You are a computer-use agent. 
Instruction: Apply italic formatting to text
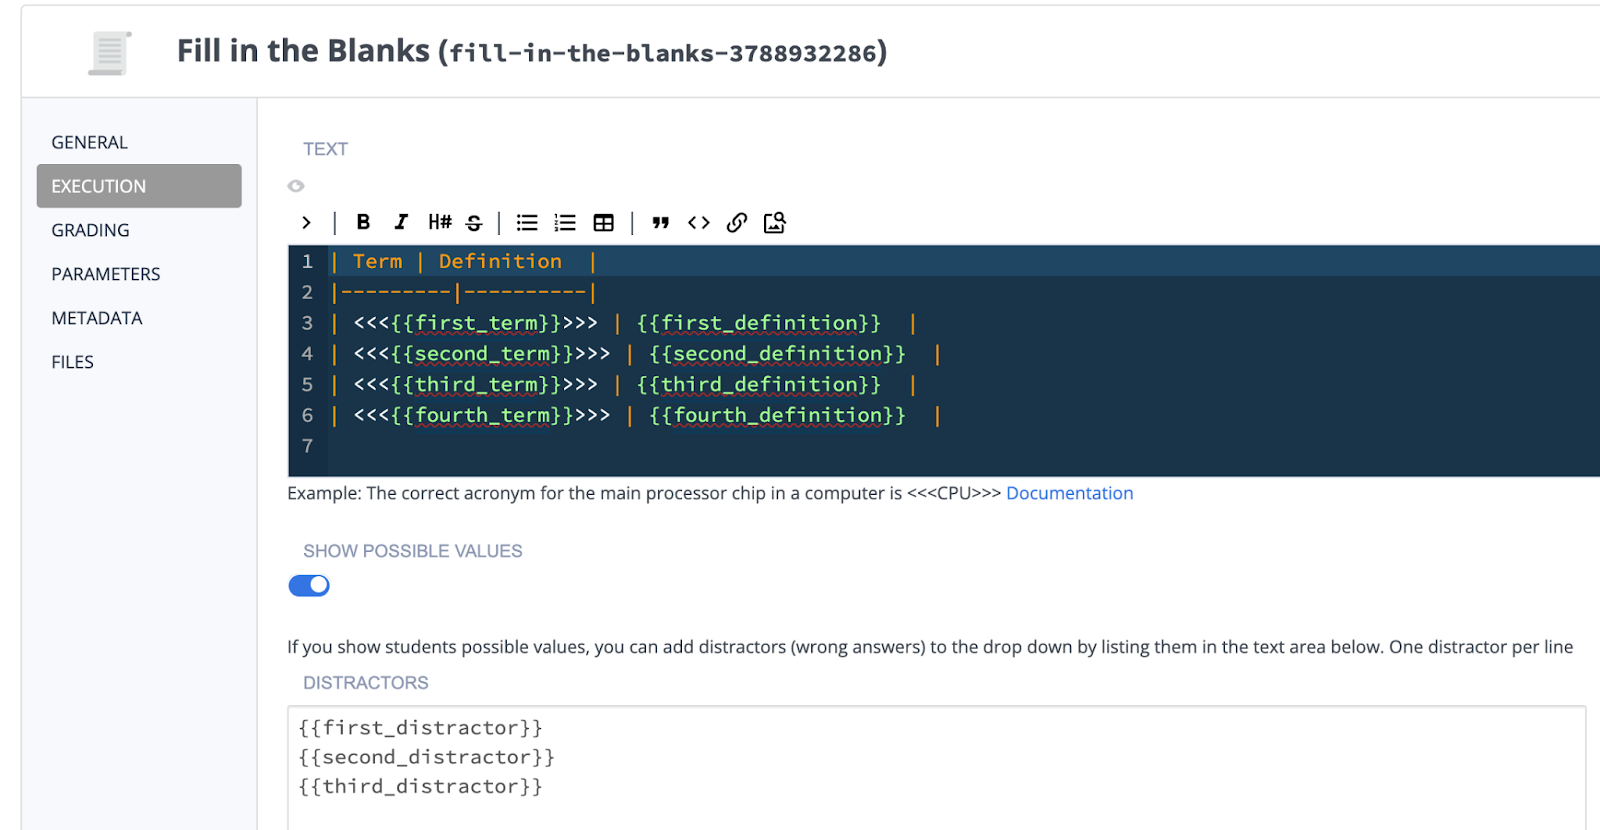point(401,222)
